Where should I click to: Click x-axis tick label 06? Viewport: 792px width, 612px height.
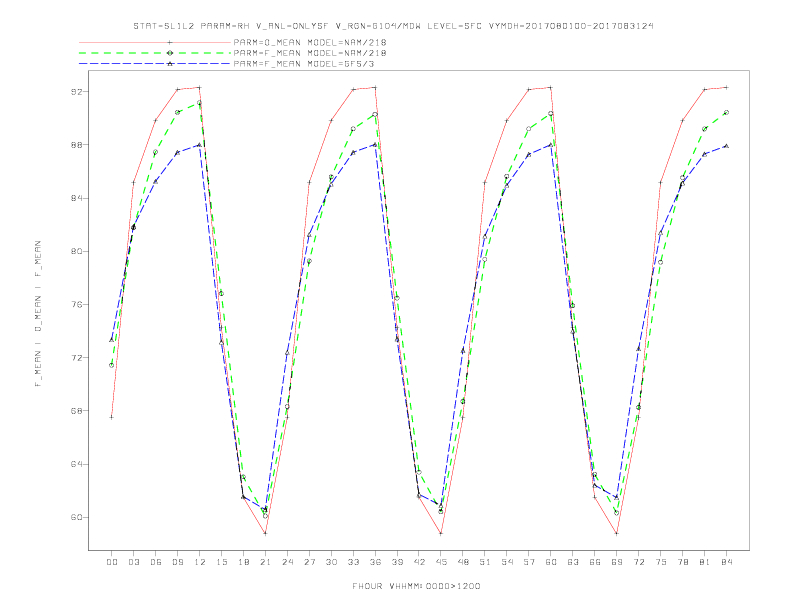point(156,562)
